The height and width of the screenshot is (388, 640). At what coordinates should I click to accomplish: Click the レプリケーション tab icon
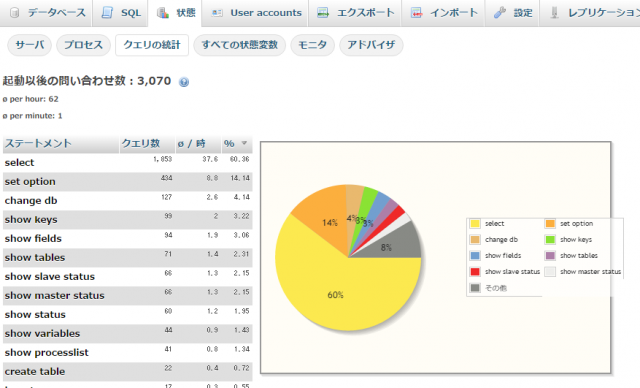click(x=554, y=13)
